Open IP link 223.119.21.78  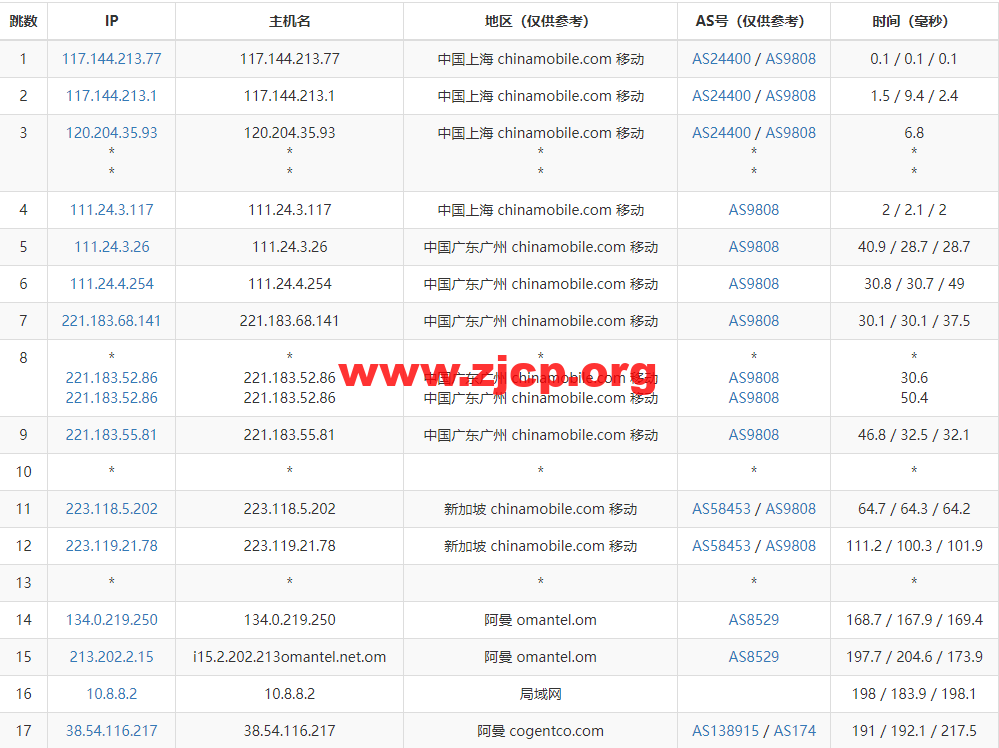tap(111, 545)
